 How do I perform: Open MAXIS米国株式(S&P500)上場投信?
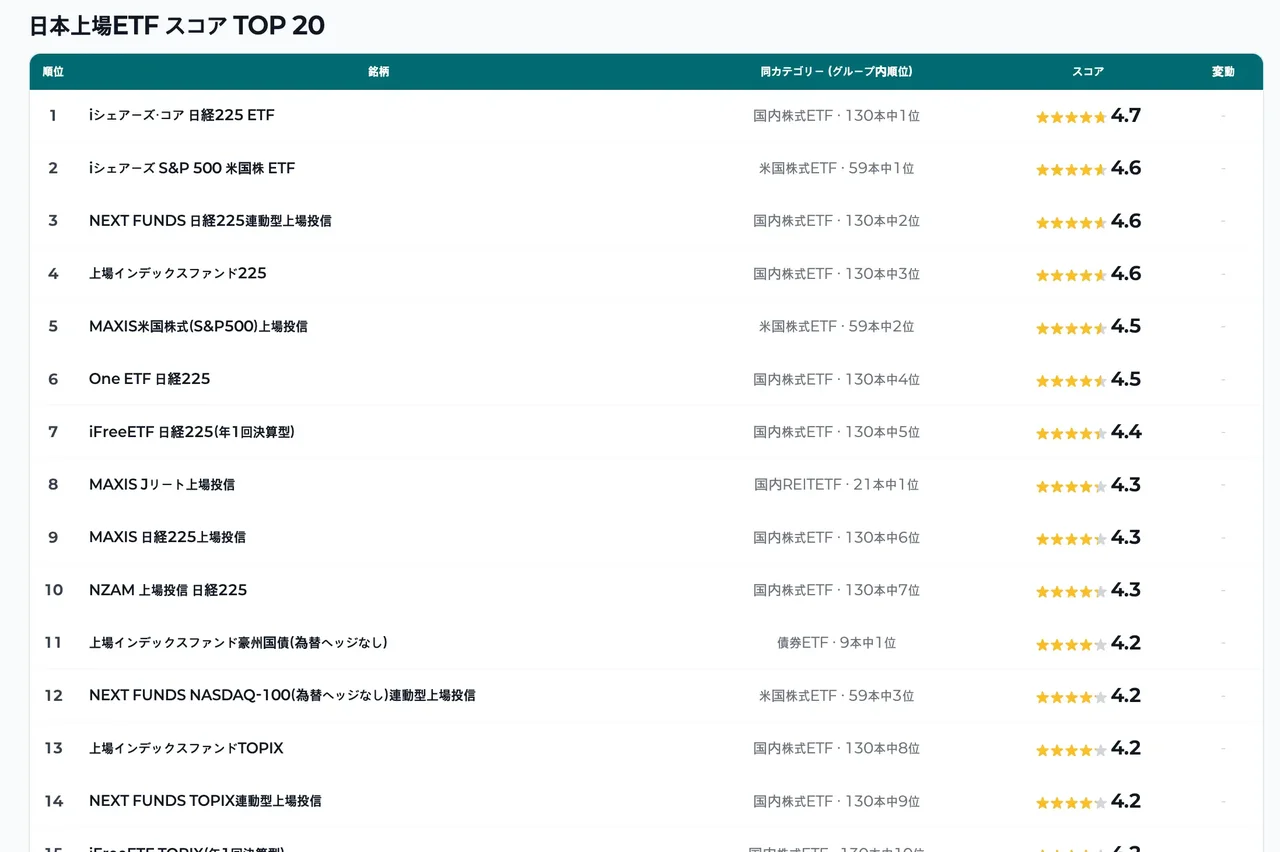point(198,327)
